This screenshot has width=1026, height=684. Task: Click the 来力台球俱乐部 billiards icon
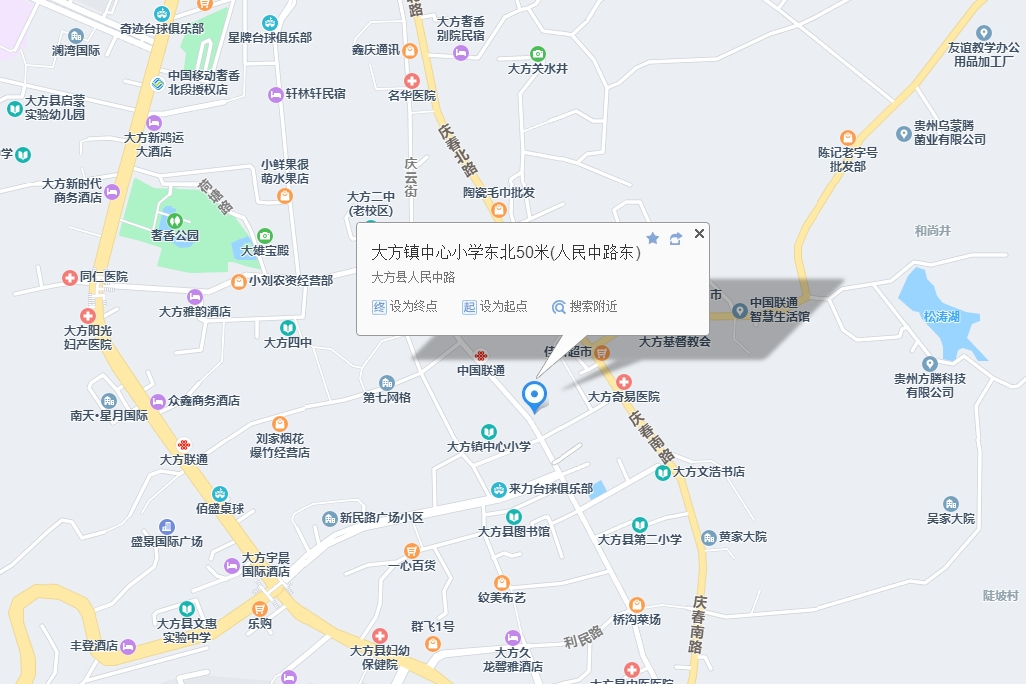click(499, 489)
